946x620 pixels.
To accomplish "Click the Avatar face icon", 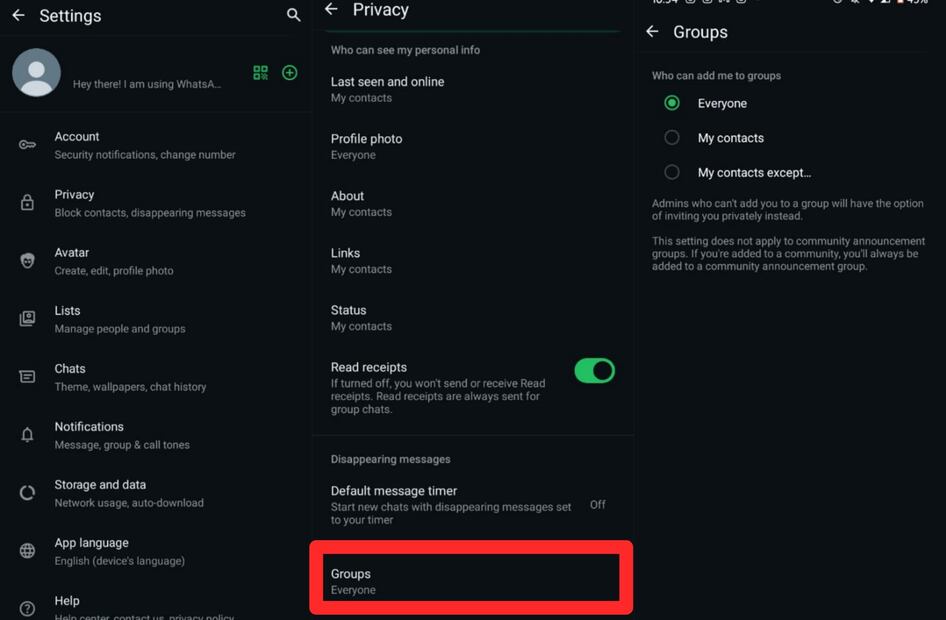I will [x=27, y=261].
